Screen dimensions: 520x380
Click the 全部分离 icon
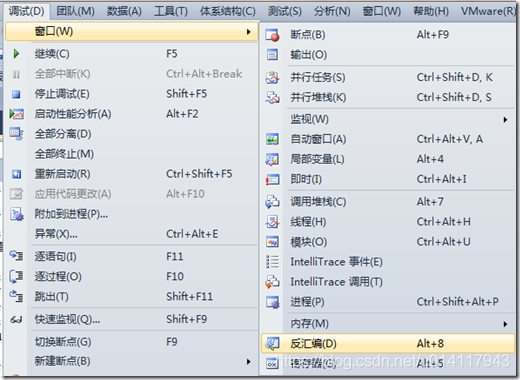(16, 134)
